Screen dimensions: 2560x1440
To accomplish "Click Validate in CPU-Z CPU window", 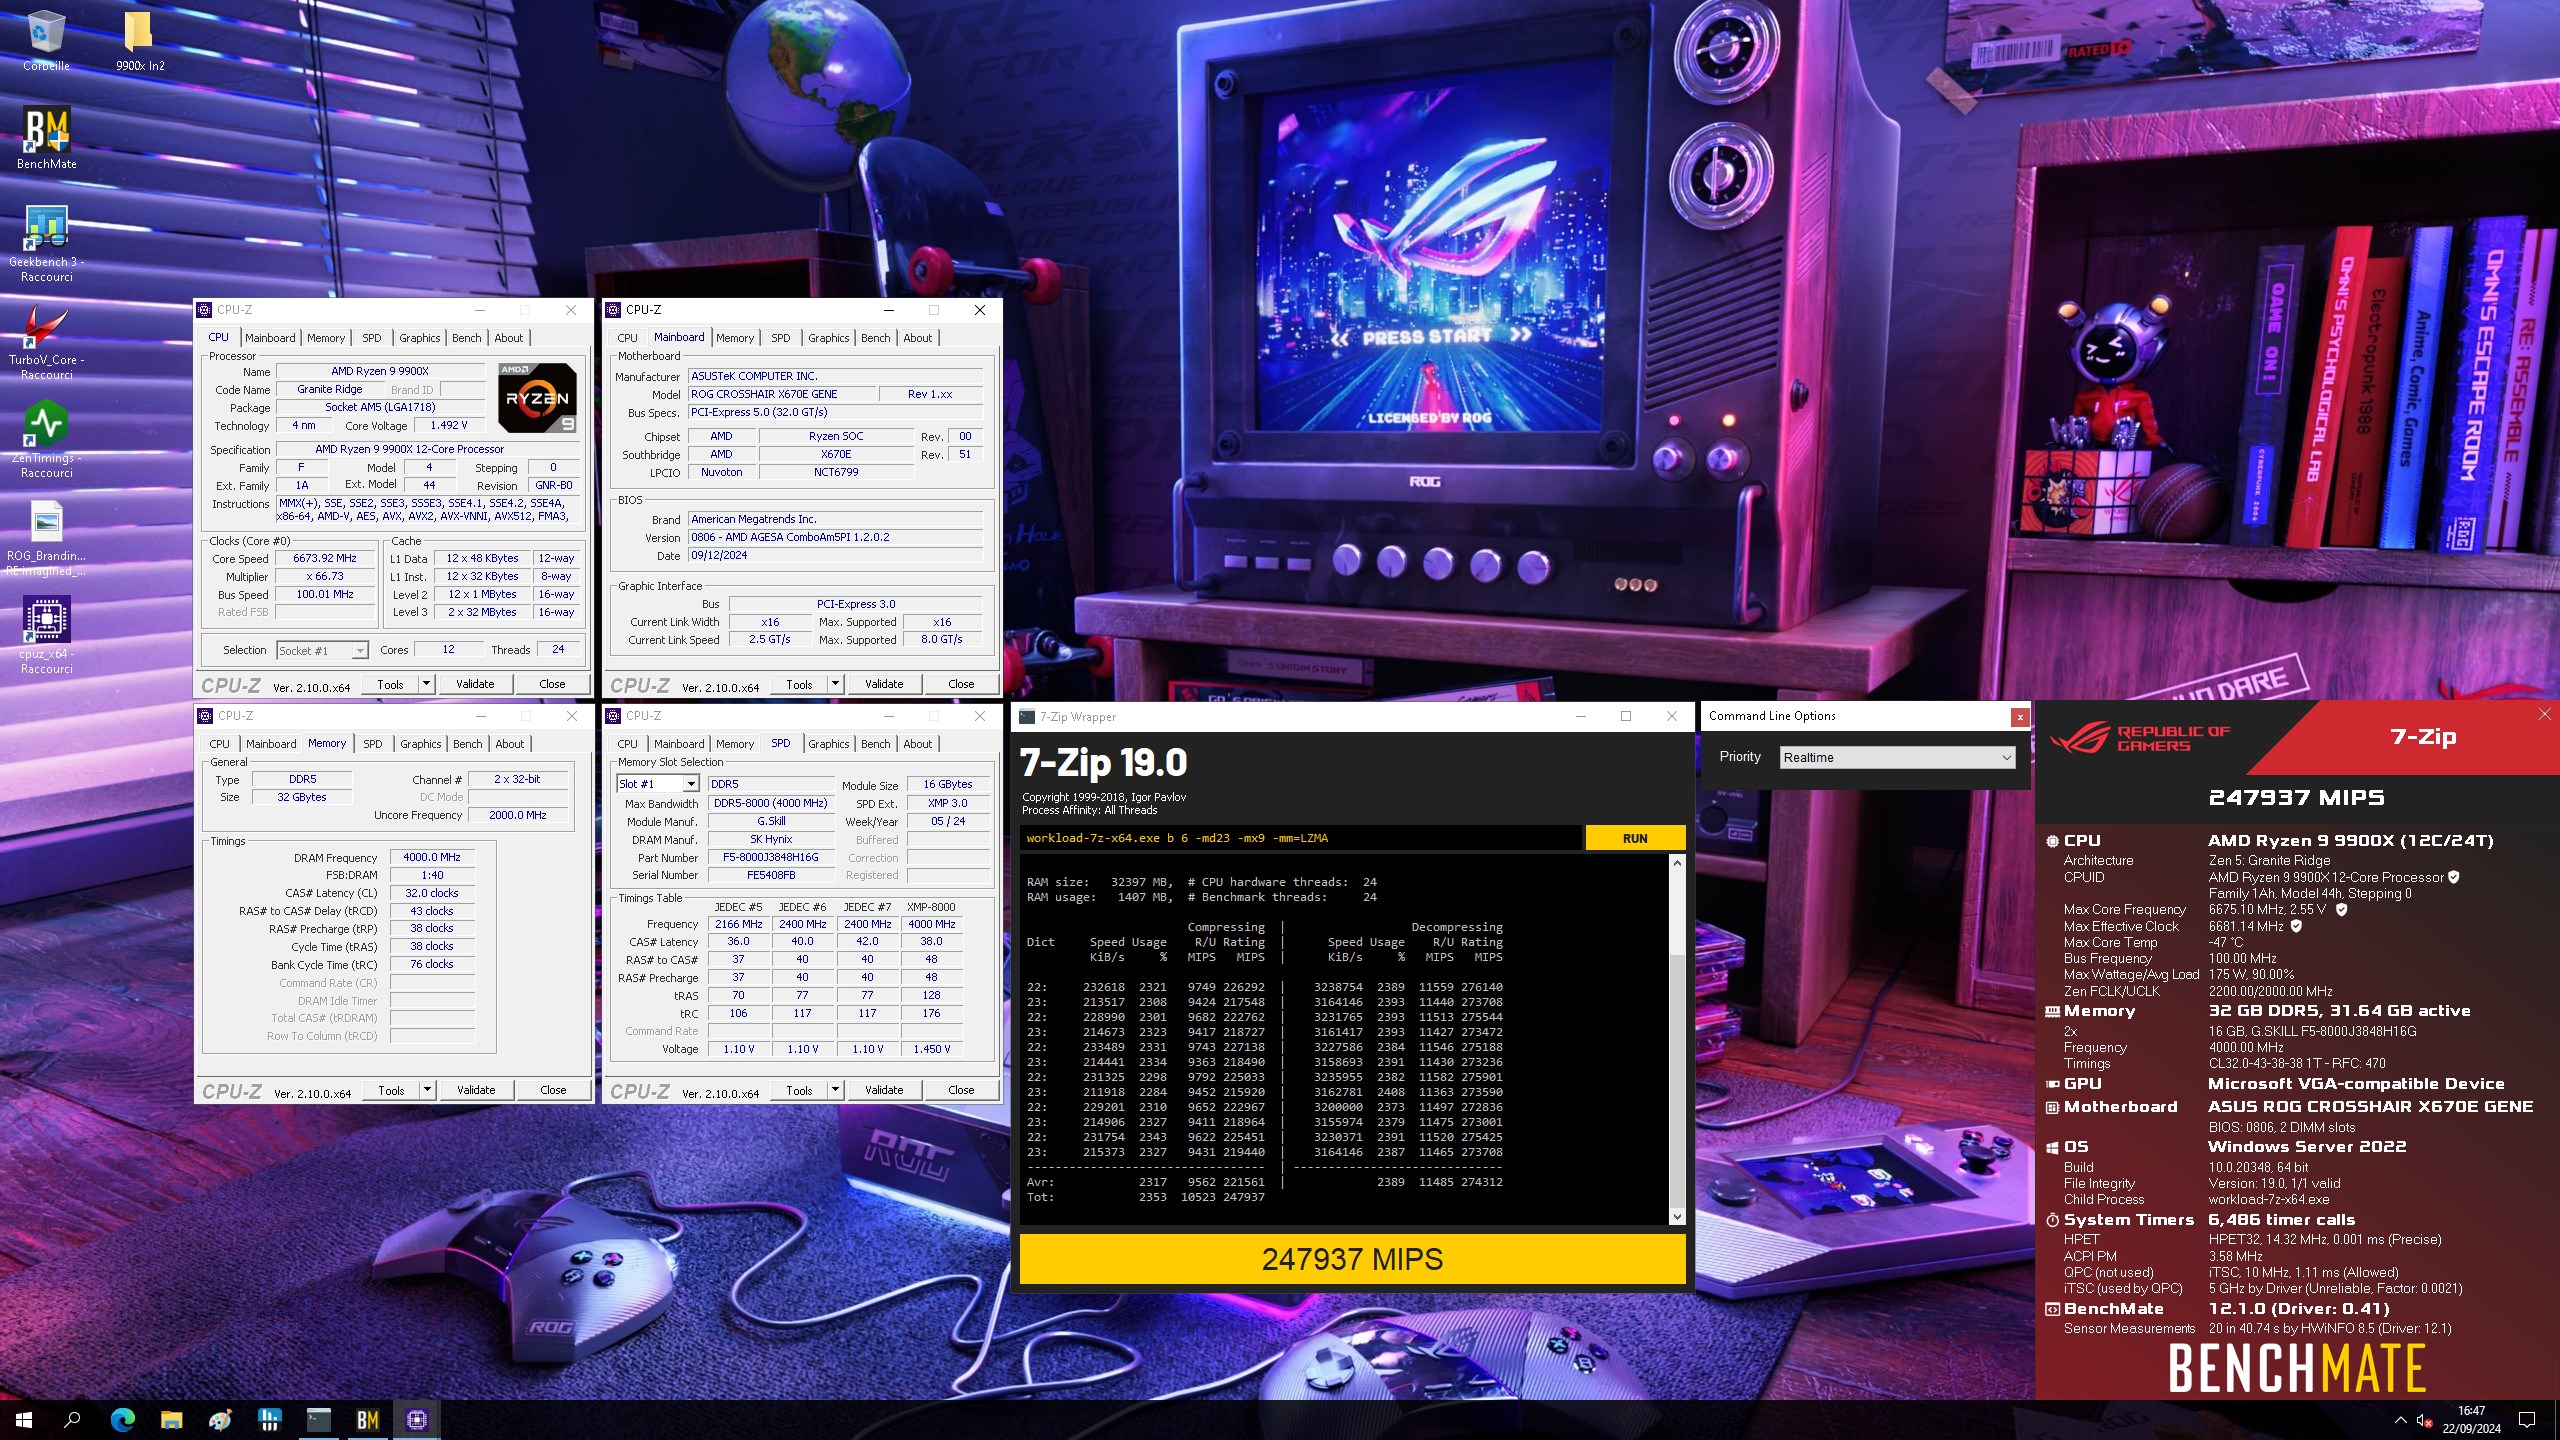I will 475,684.
